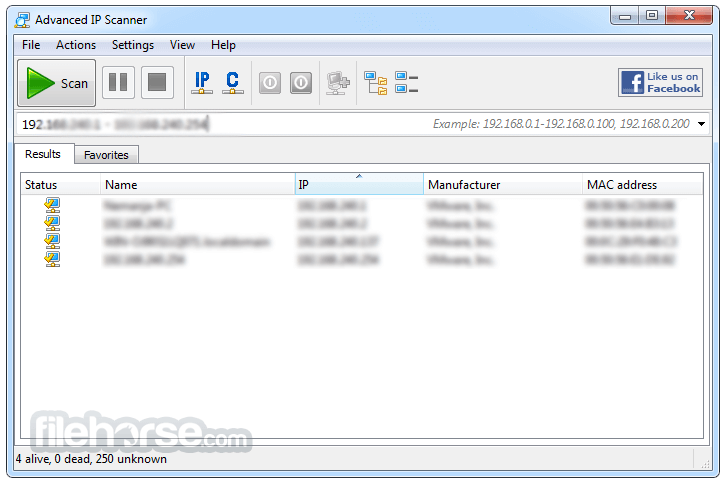Click the IP subnet toolbar icon
The image size is (725, 483).
(202, 83)
